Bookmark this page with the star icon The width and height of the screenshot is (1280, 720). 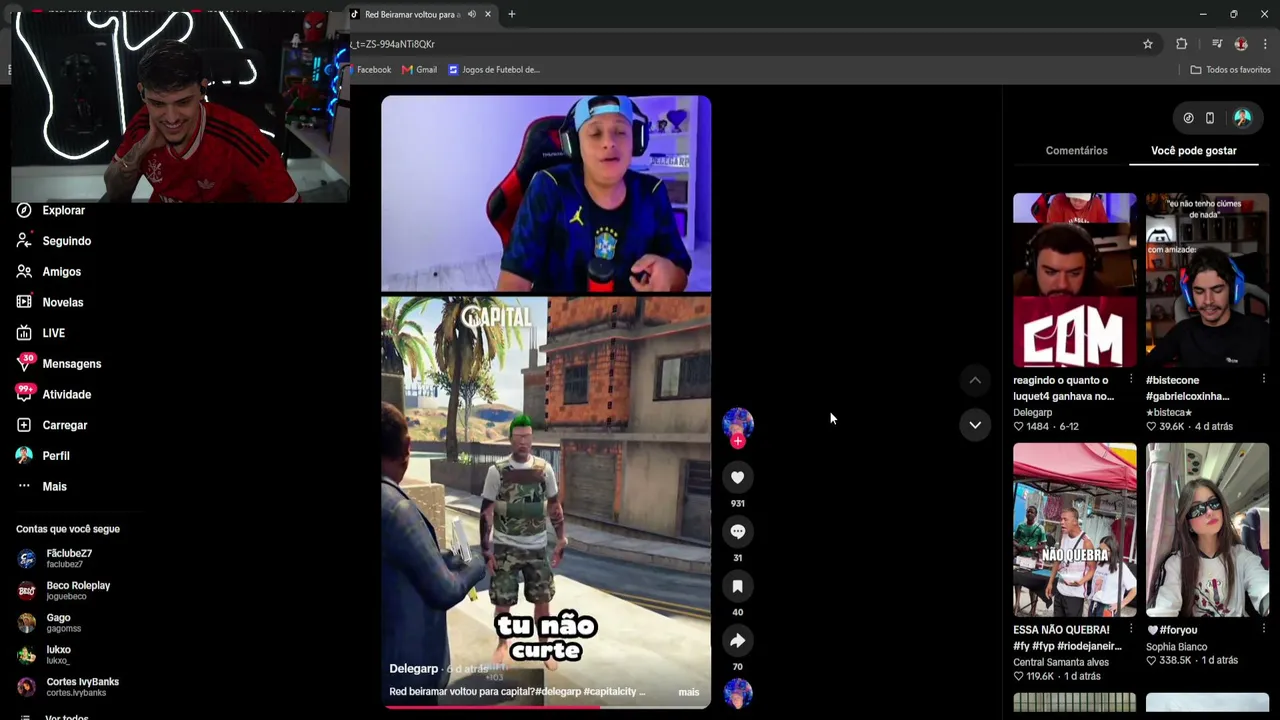pyautogui.click(x=1148, y=44)
